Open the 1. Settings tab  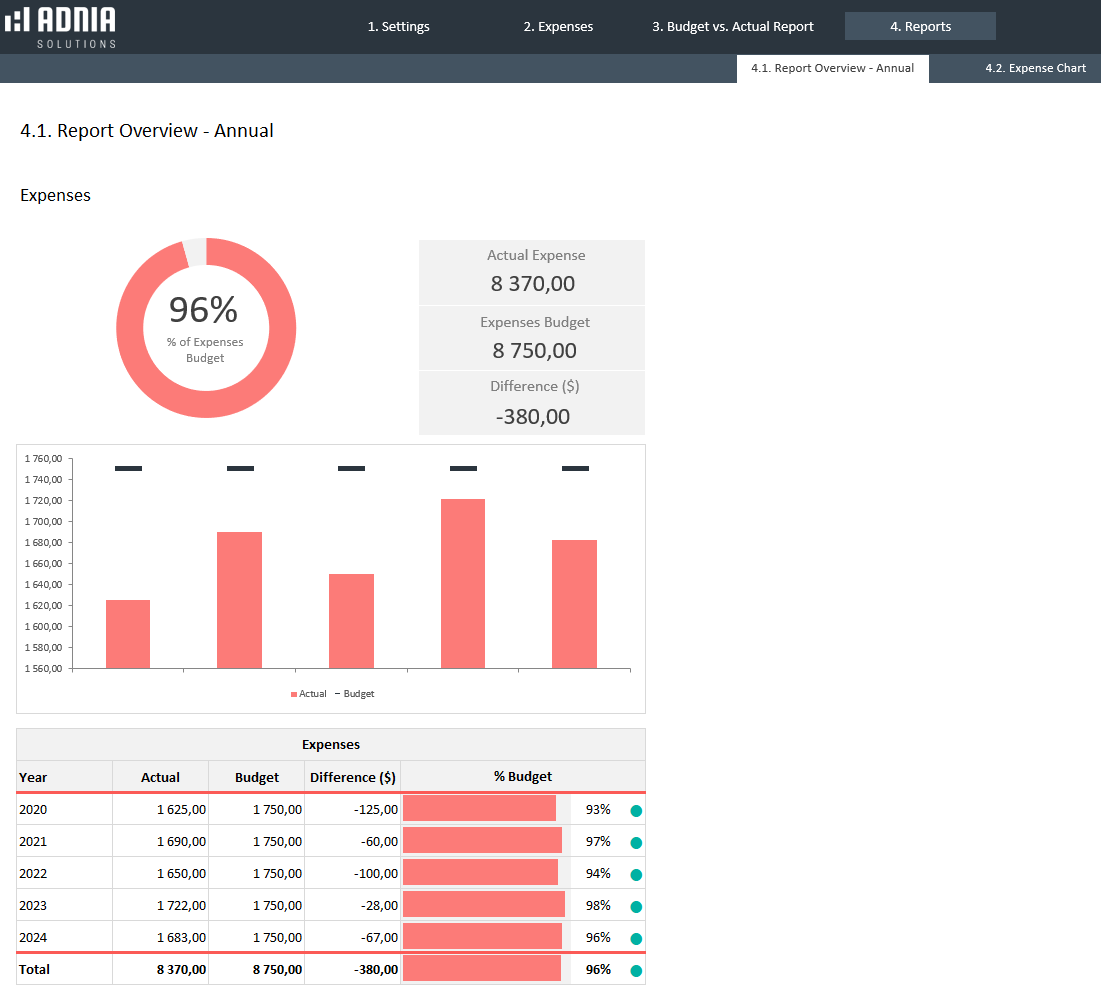pyautogui.click(x=398, y=27)
